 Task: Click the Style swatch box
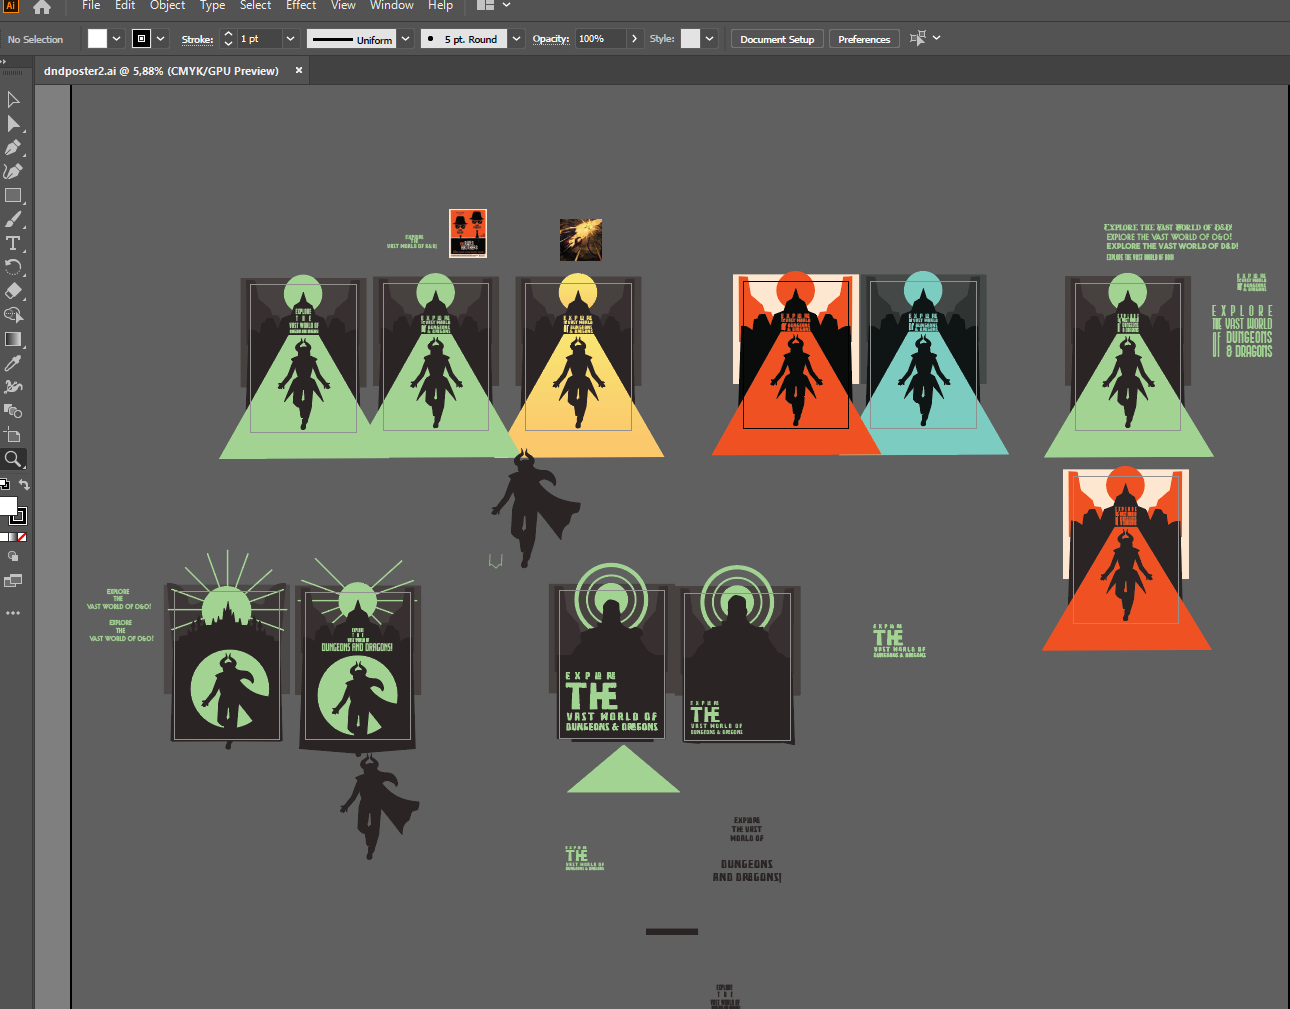(690, 39)
